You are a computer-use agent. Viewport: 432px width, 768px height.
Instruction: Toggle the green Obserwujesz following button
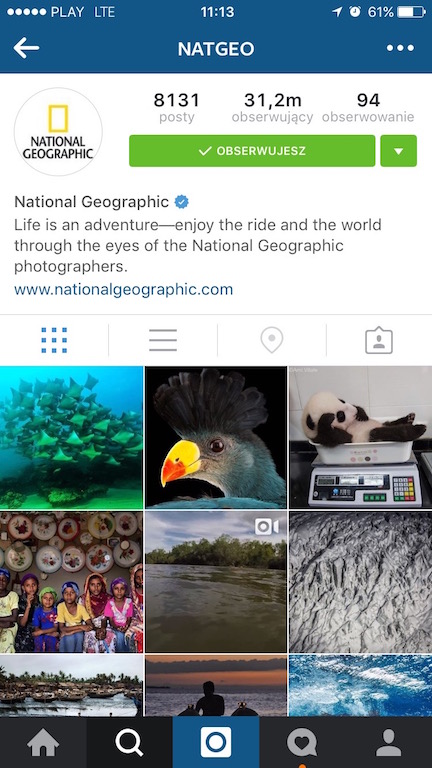[252, 151]
